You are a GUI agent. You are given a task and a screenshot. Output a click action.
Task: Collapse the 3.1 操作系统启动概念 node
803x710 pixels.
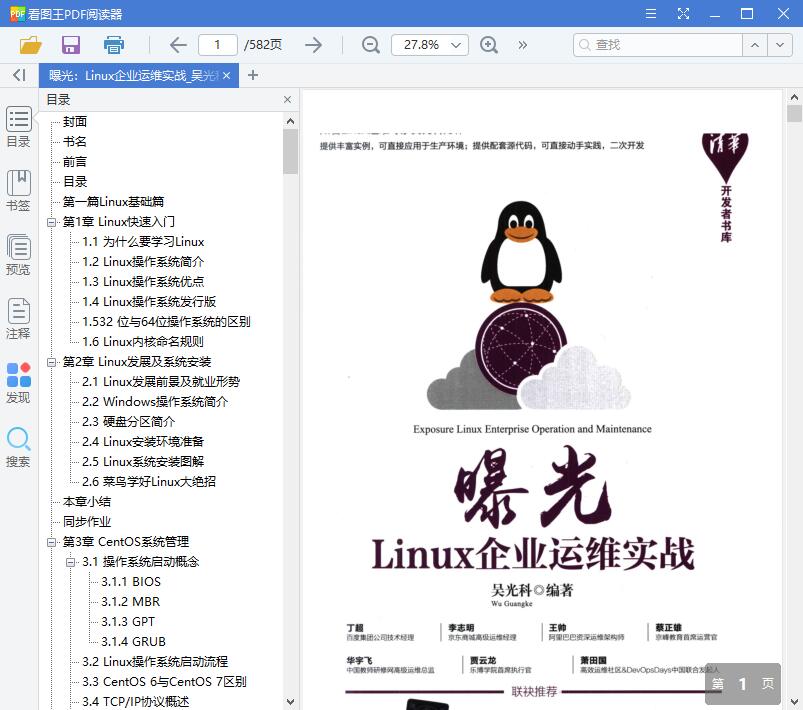[x=71, y=562]
